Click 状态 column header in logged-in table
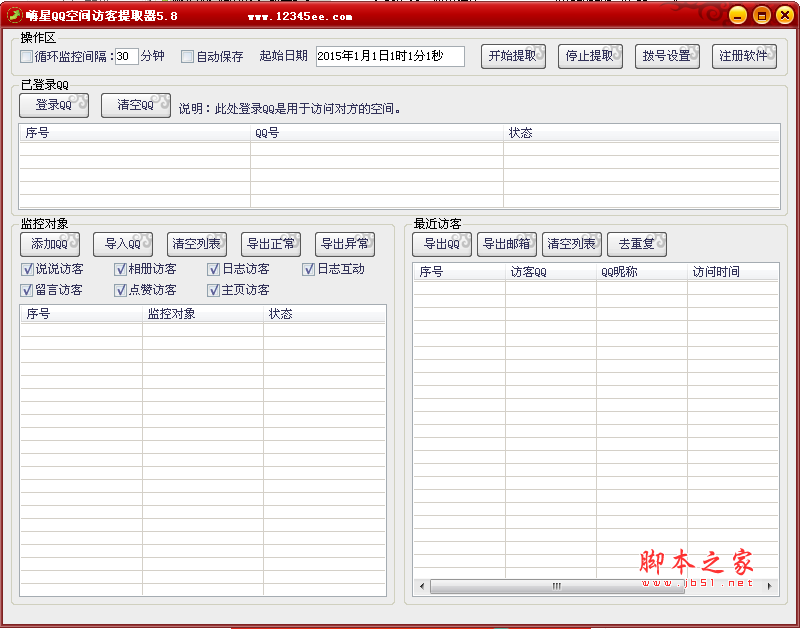This screenshot has height=629, width=800. click(641, 133)
